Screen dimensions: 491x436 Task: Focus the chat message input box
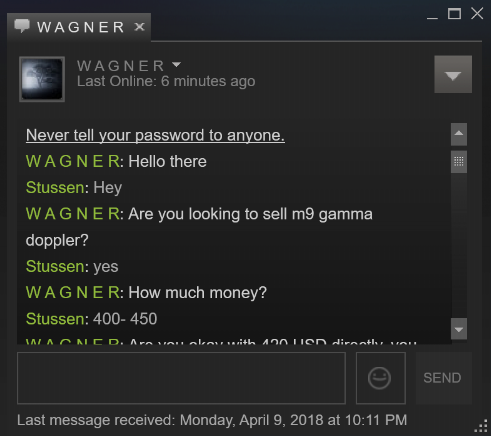[x=181, y=378]
